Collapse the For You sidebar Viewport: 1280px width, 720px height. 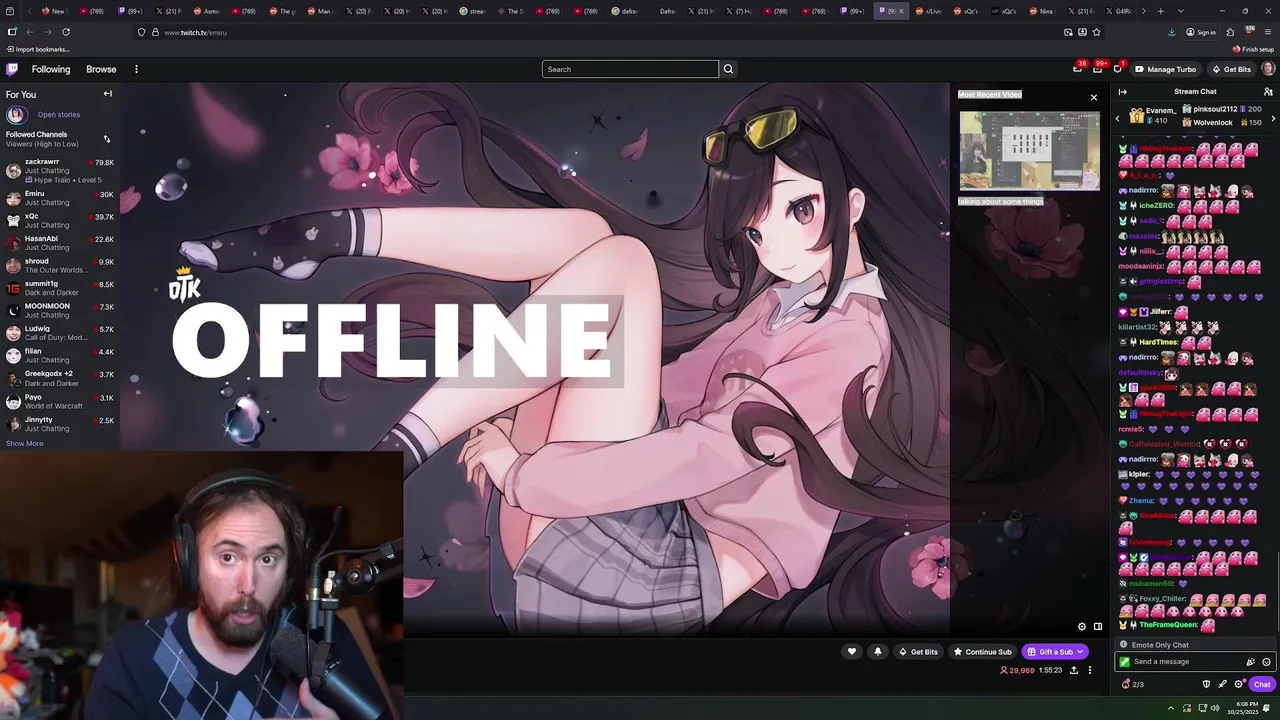click(x=107, y=94)
